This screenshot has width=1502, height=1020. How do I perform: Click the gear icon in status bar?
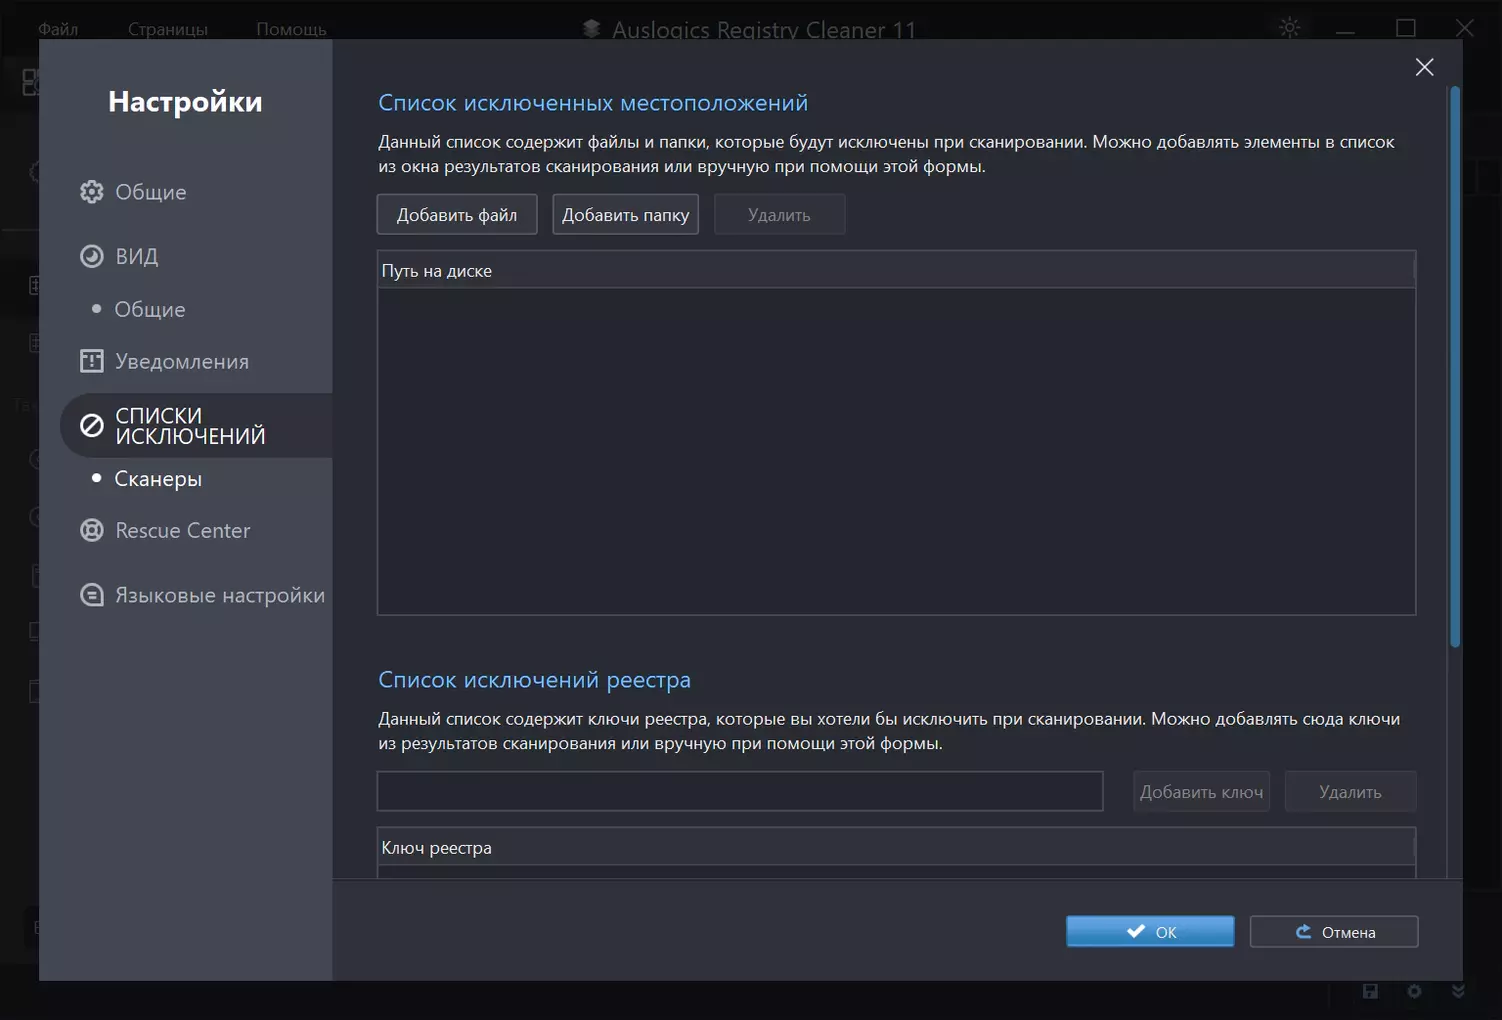(x=1414, y=991)
